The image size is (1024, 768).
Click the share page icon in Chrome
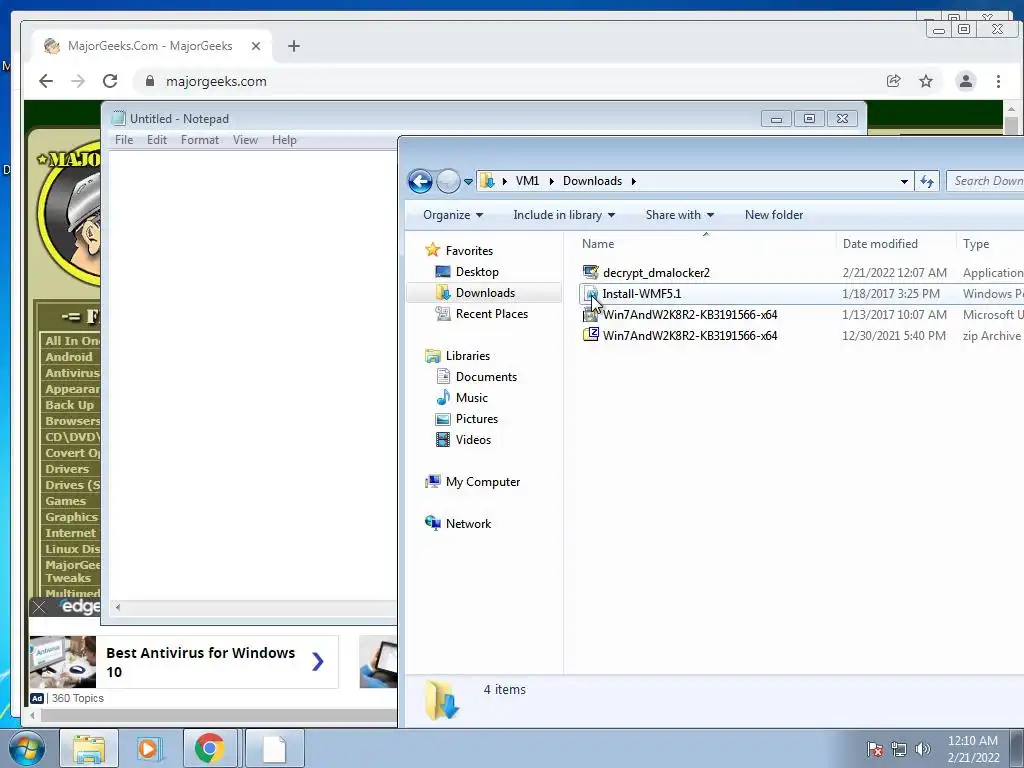coord(893,81)
